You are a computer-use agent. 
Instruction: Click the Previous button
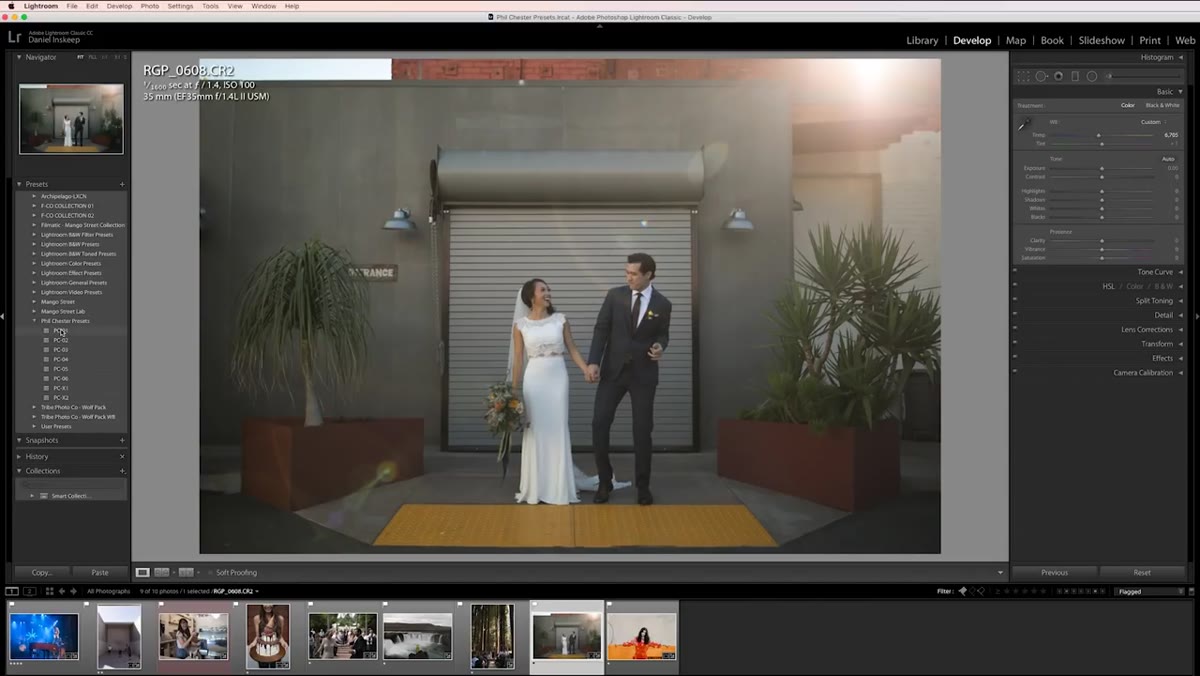tap(1055, 573)
